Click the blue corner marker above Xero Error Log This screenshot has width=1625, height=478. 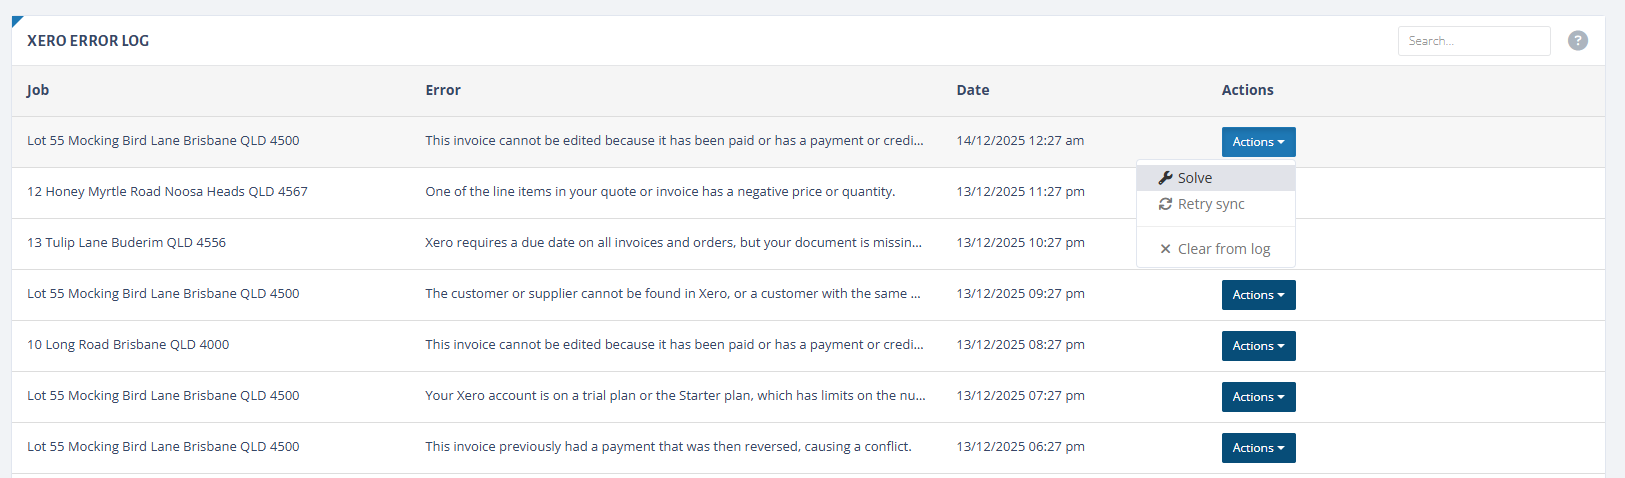click(17, 21)
